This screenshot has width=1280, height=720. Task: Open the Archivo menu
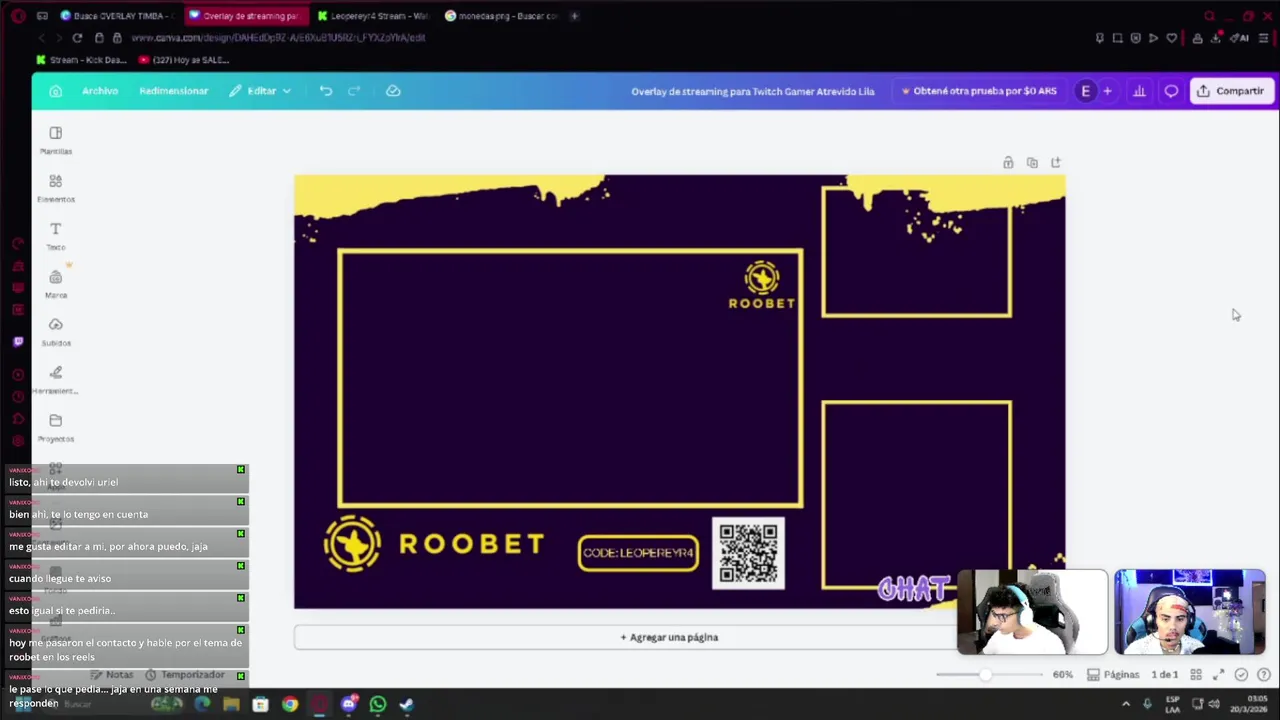tap(100, 91)
